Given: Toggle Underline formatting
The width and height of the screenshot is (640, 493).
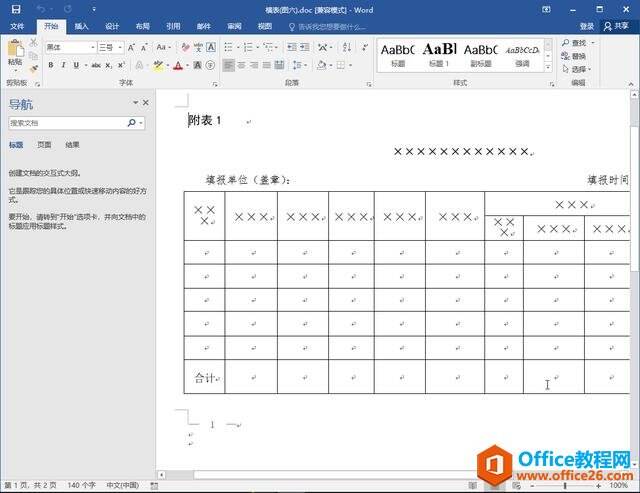Looking at the screenshot, I should [76, 65].
